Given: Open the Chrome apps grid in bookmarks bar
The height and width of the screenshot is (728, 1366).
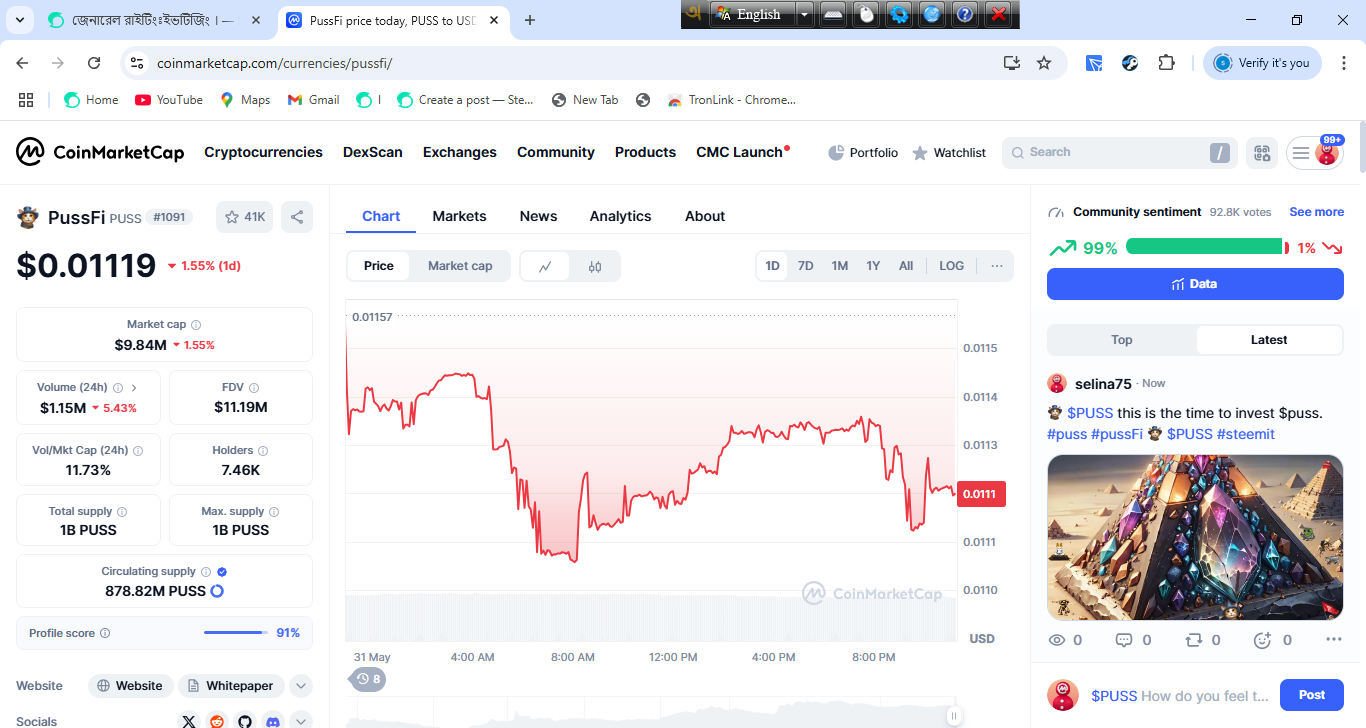Looking at the screenshot, I should [x=26, y=100].
